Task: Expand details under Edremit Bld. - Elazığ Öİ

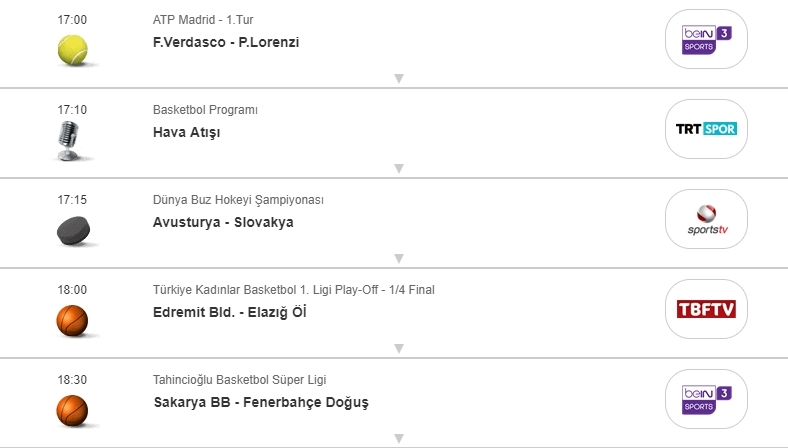Action: pyautogui.click(x=398, y=348)
